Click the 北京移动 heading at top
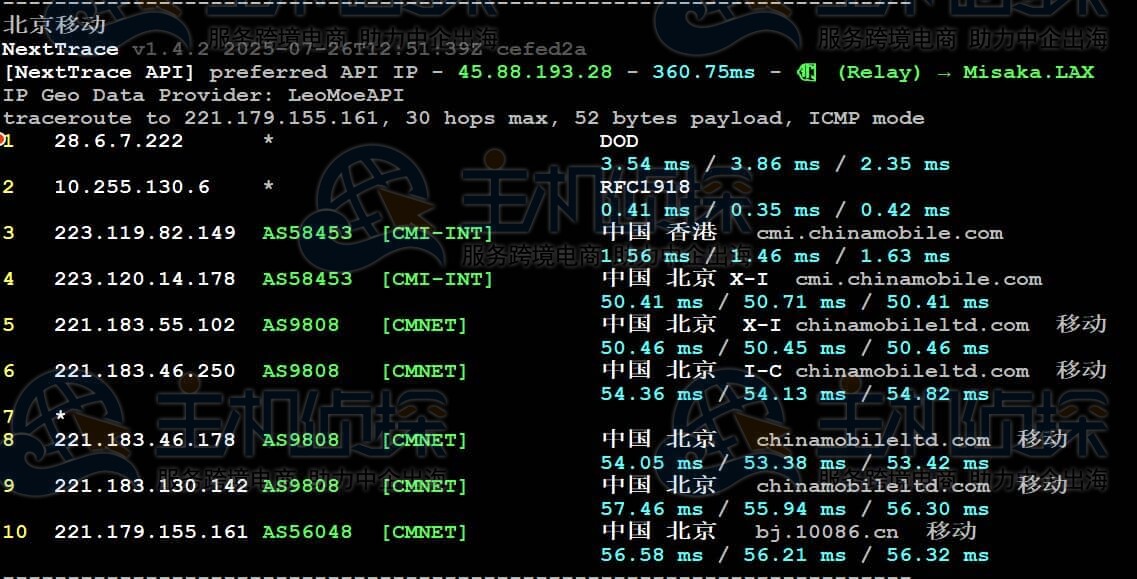The width and height of the screenshot is (1137, 579). (x=54, y=25)
